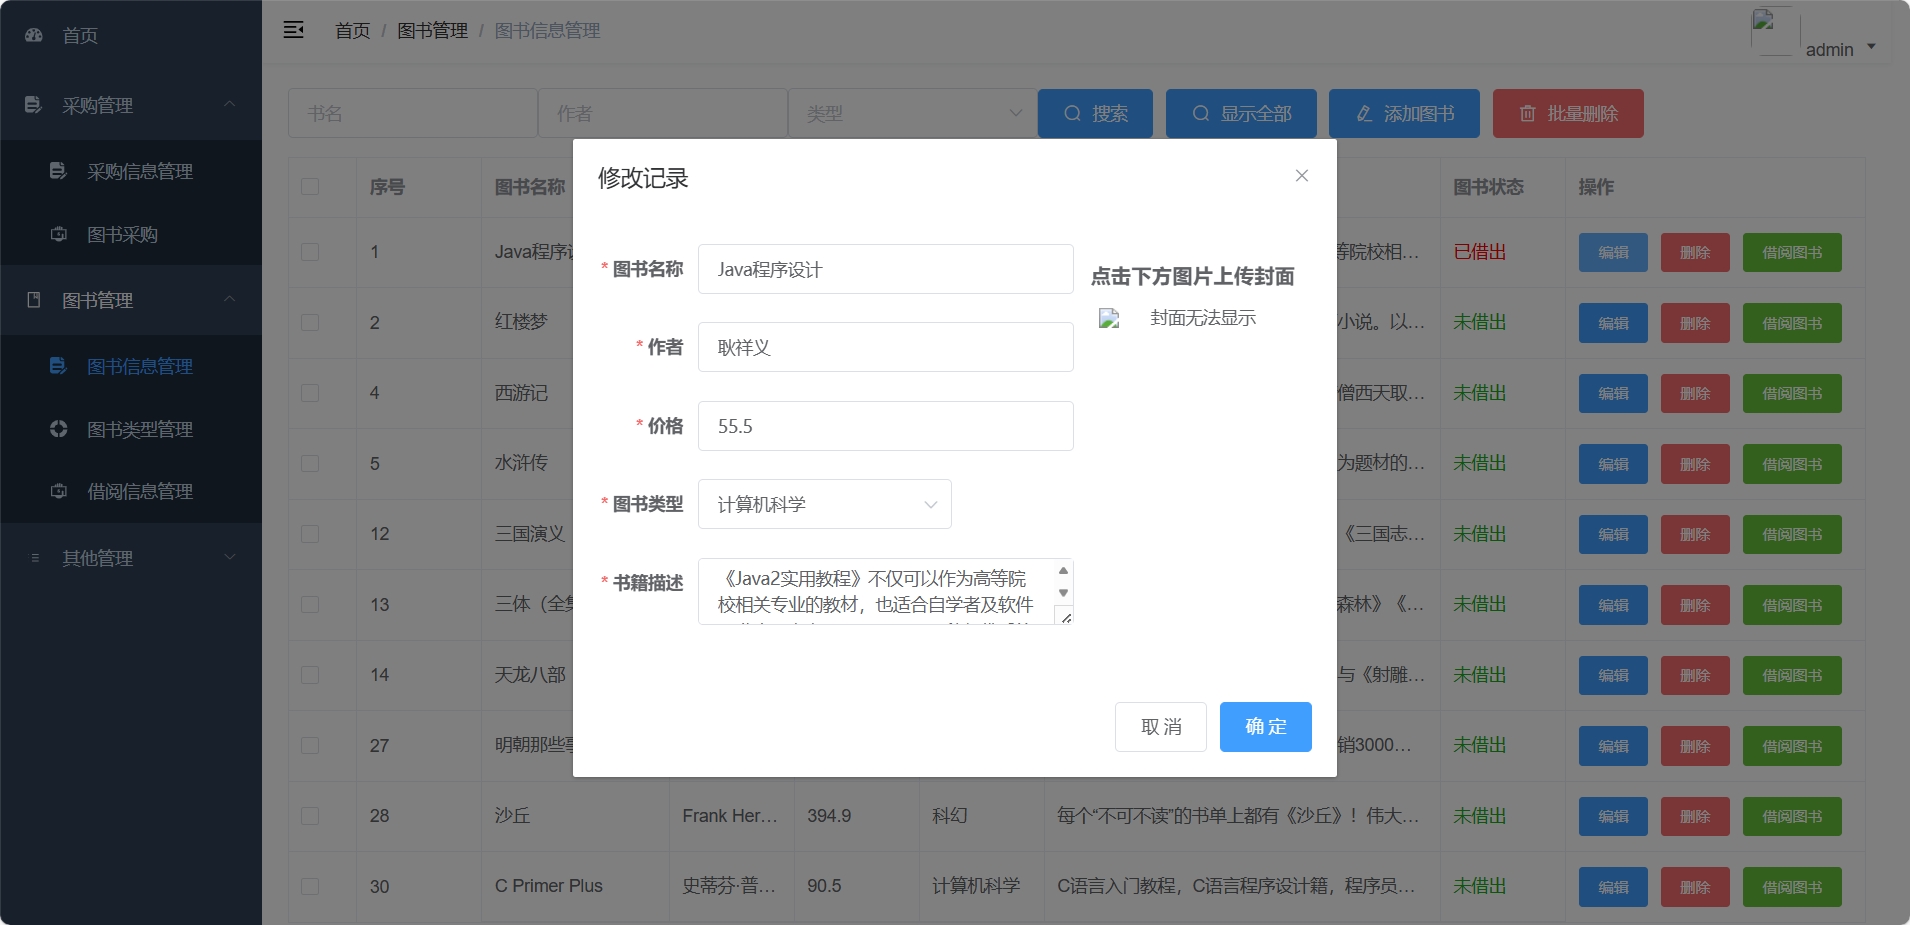Check the row 1 Java程序设计 checkbox
Image resolution: width=1910 pixels, height=925 pixels.
click(310, 252)
